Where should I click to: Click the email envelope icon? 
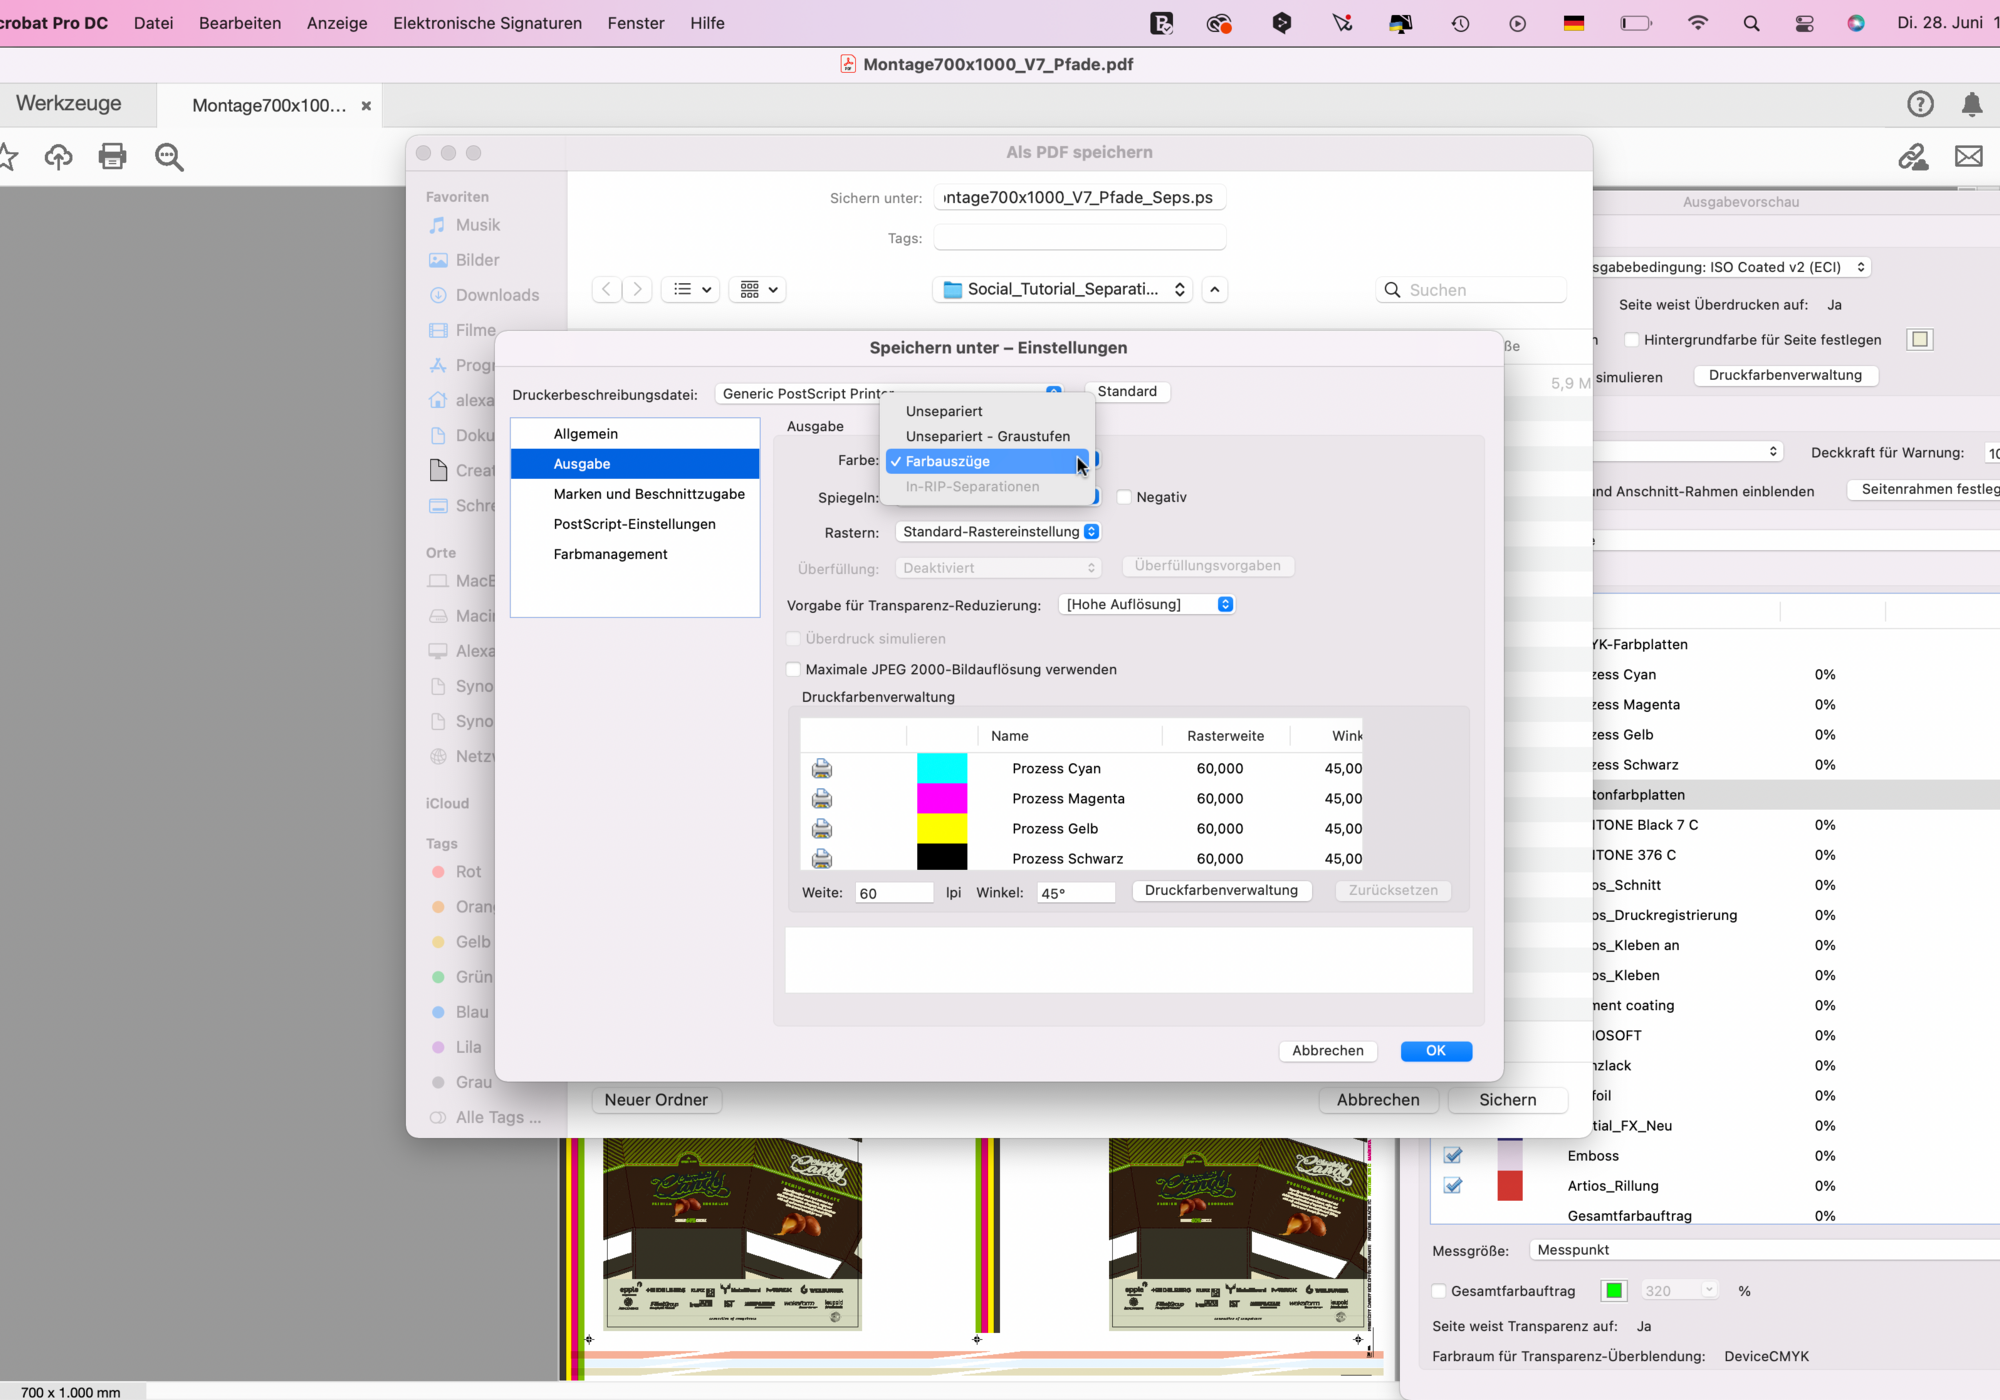(1968, 157)
